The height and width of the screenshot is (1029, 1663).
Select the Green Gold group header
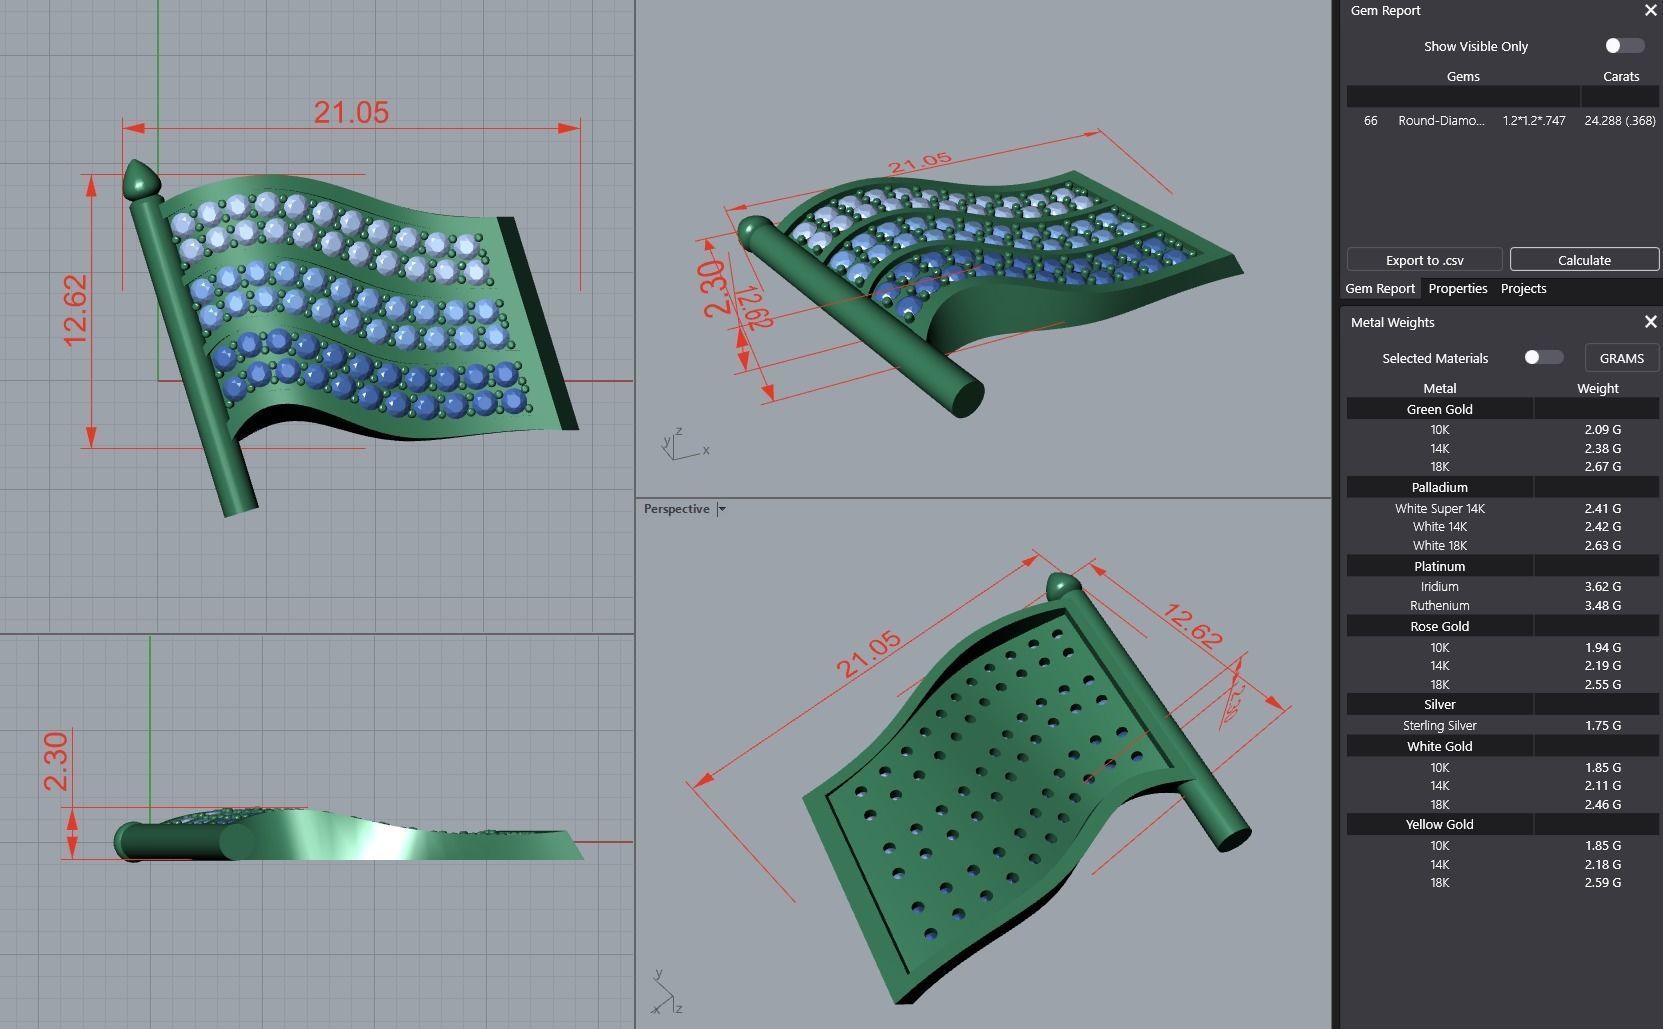[1439, 409]
